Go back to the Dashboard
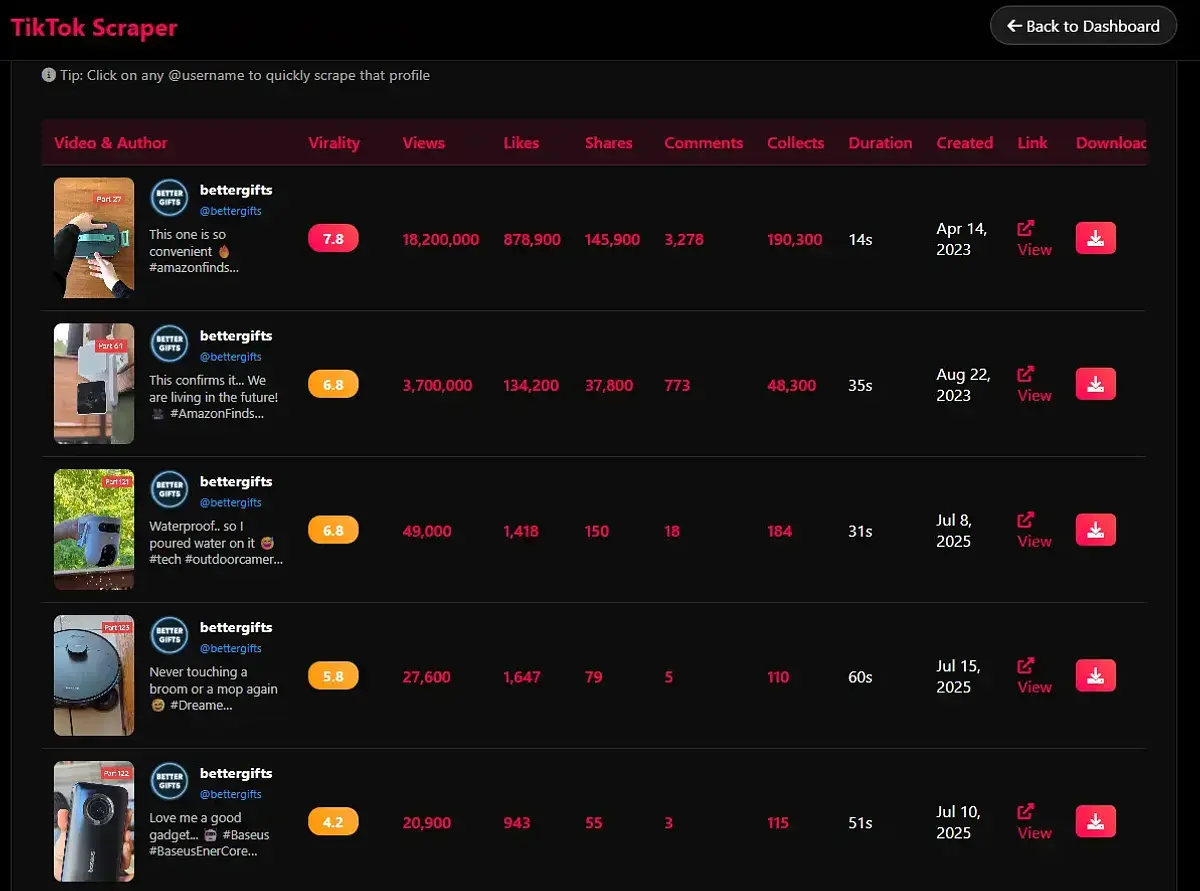This screenshot has width=1200, height=891. click(x=1083, y=26)
